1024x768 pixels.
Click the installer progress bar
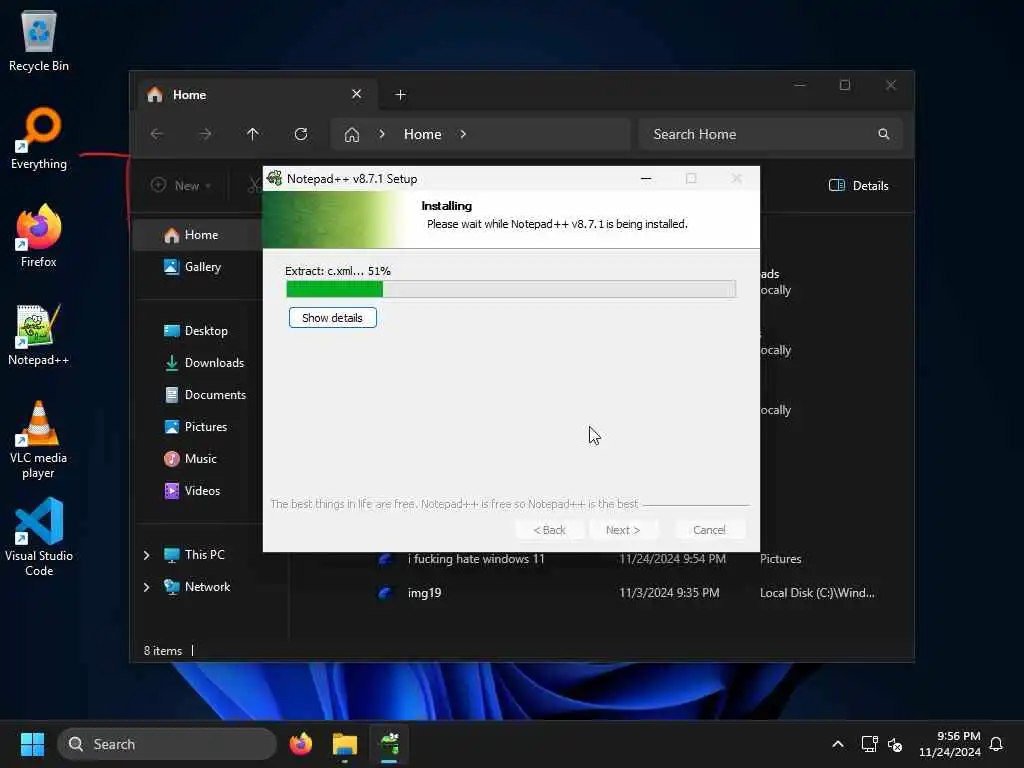click(x=511, y=289)
